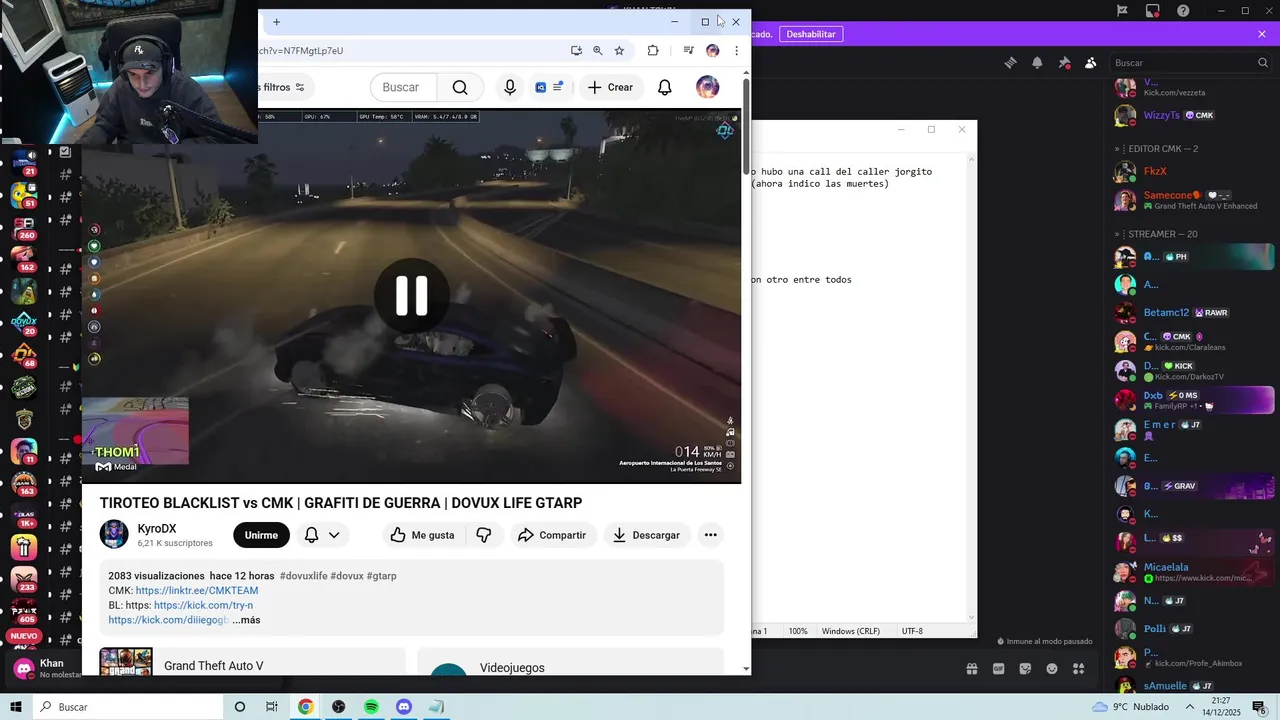
Task: Share the video via Compartir
Action: tap(552, 535)
